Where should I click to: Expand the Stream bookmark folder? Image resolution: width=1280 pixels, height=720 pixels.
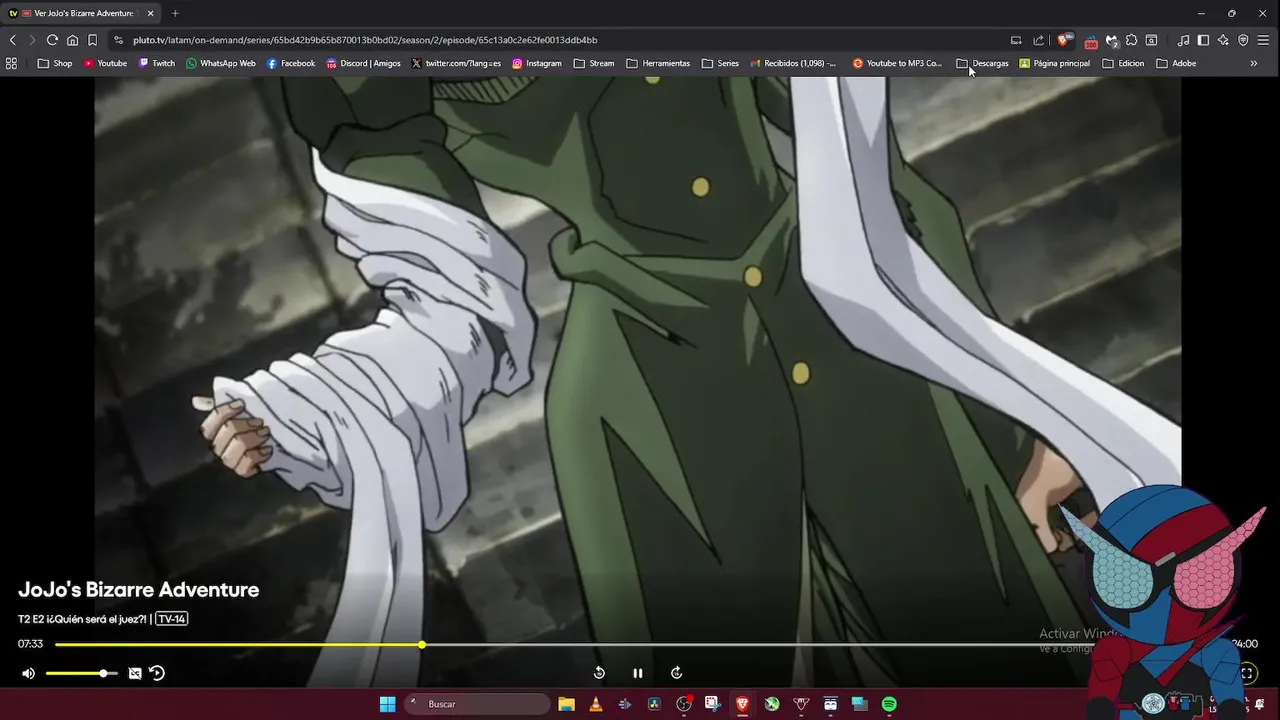594,63
